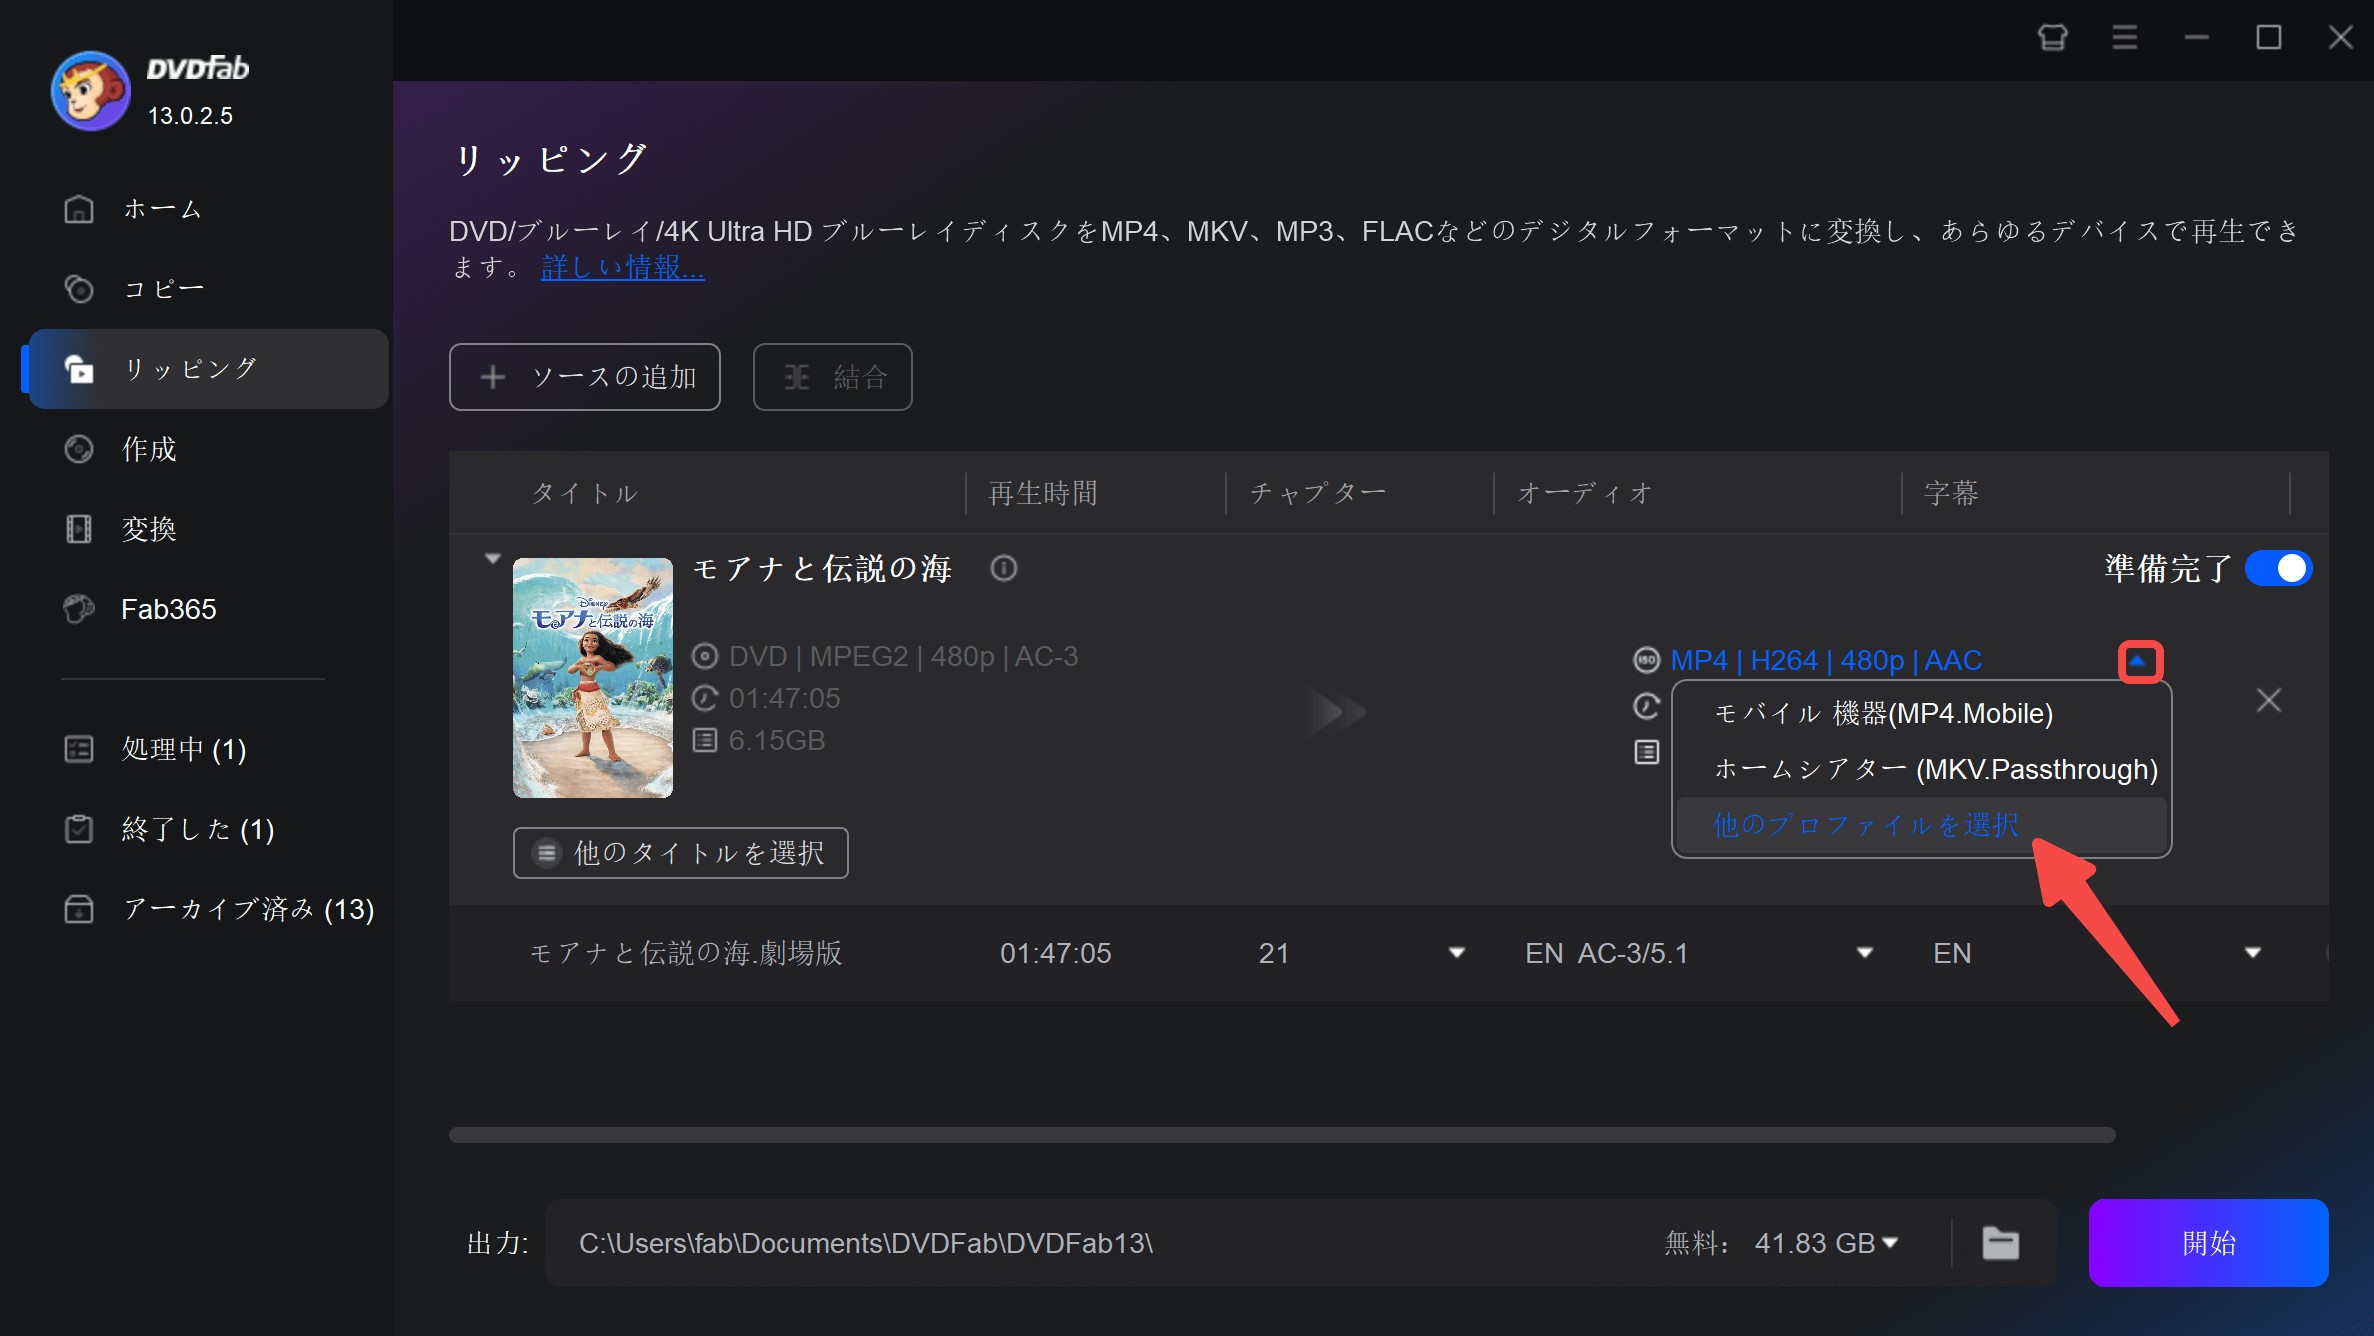Viewport: 2374px width, 1336px height.
Task: Click the source duration 01:47:05 beside poster
Action: [x=784, y=698]
